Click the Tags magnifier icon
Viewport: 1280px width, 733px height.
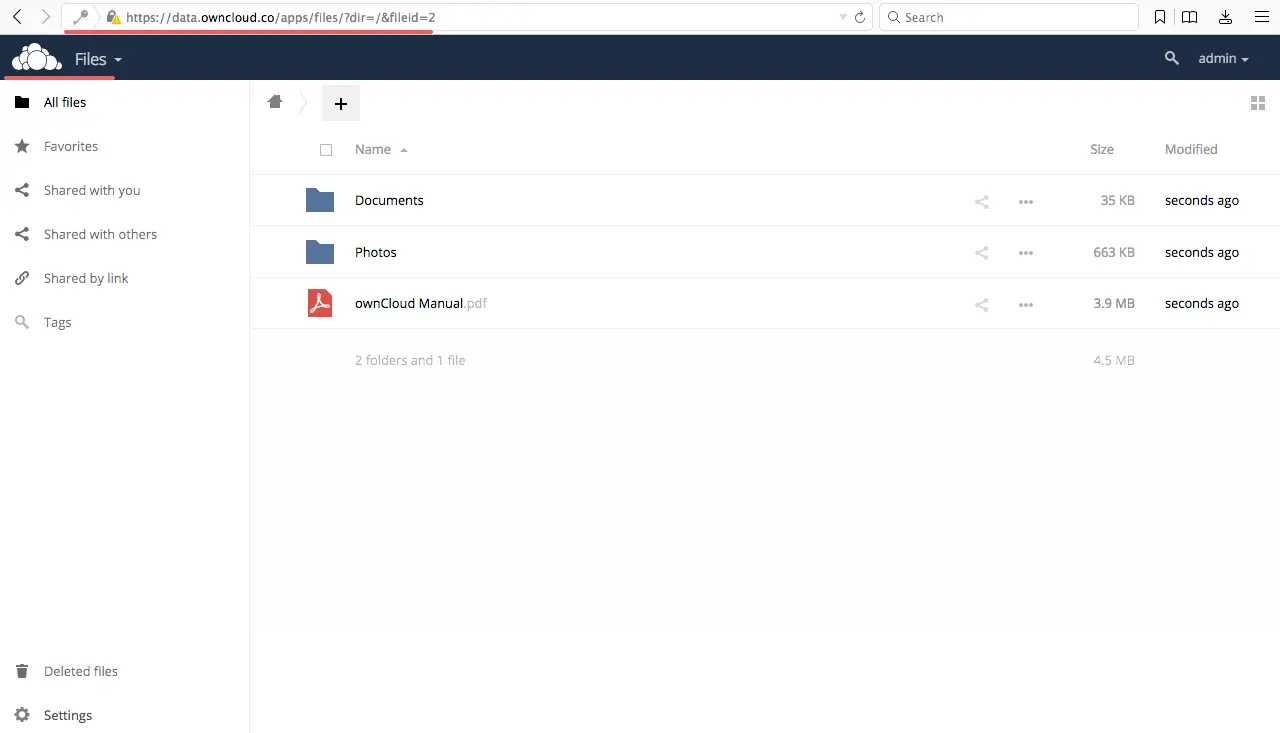coord(22,322)
